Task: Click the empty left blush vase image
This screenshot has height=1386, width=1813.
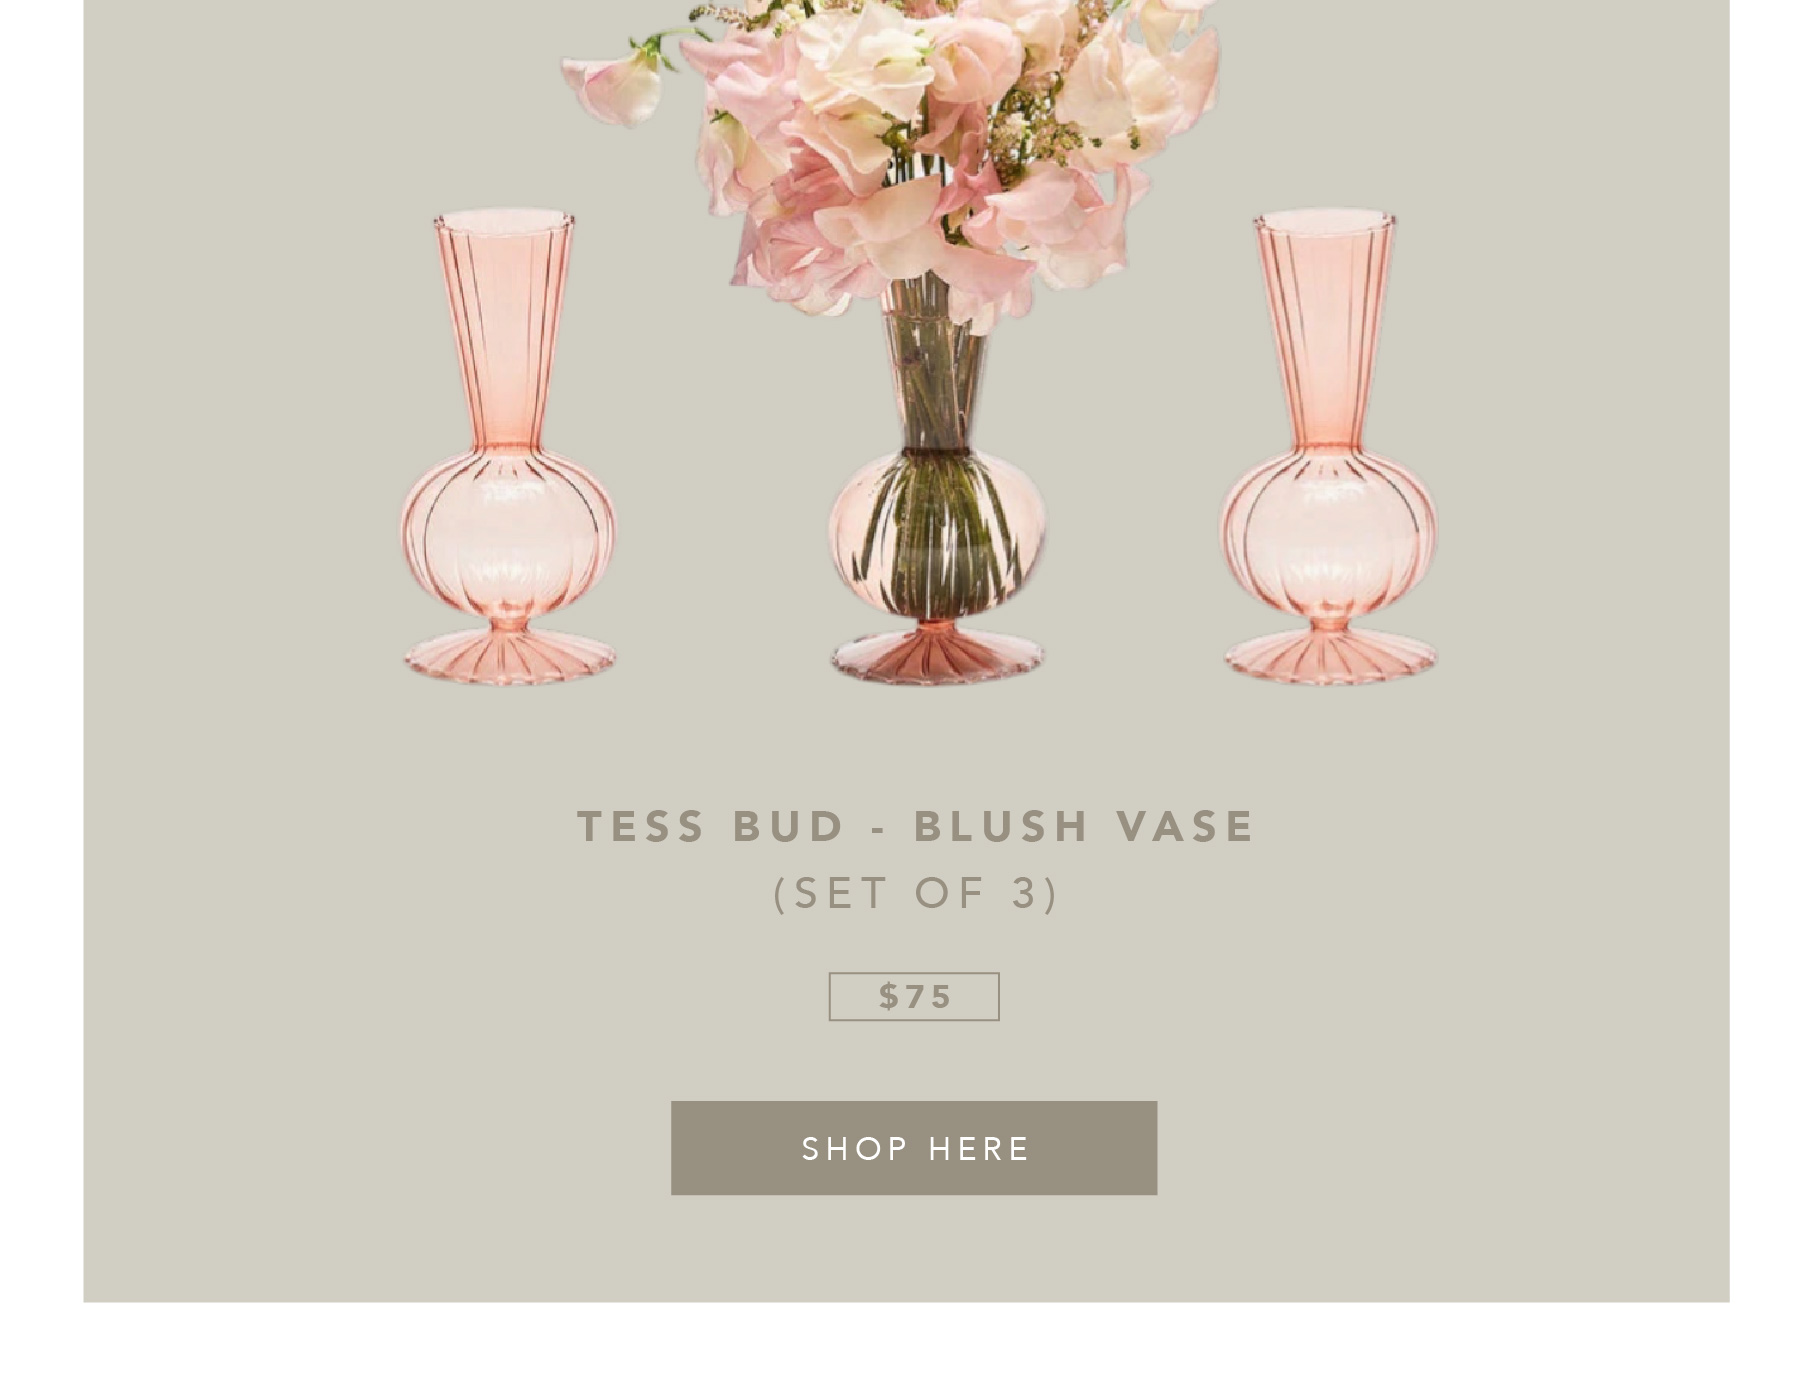Action: tap(508, 447)
